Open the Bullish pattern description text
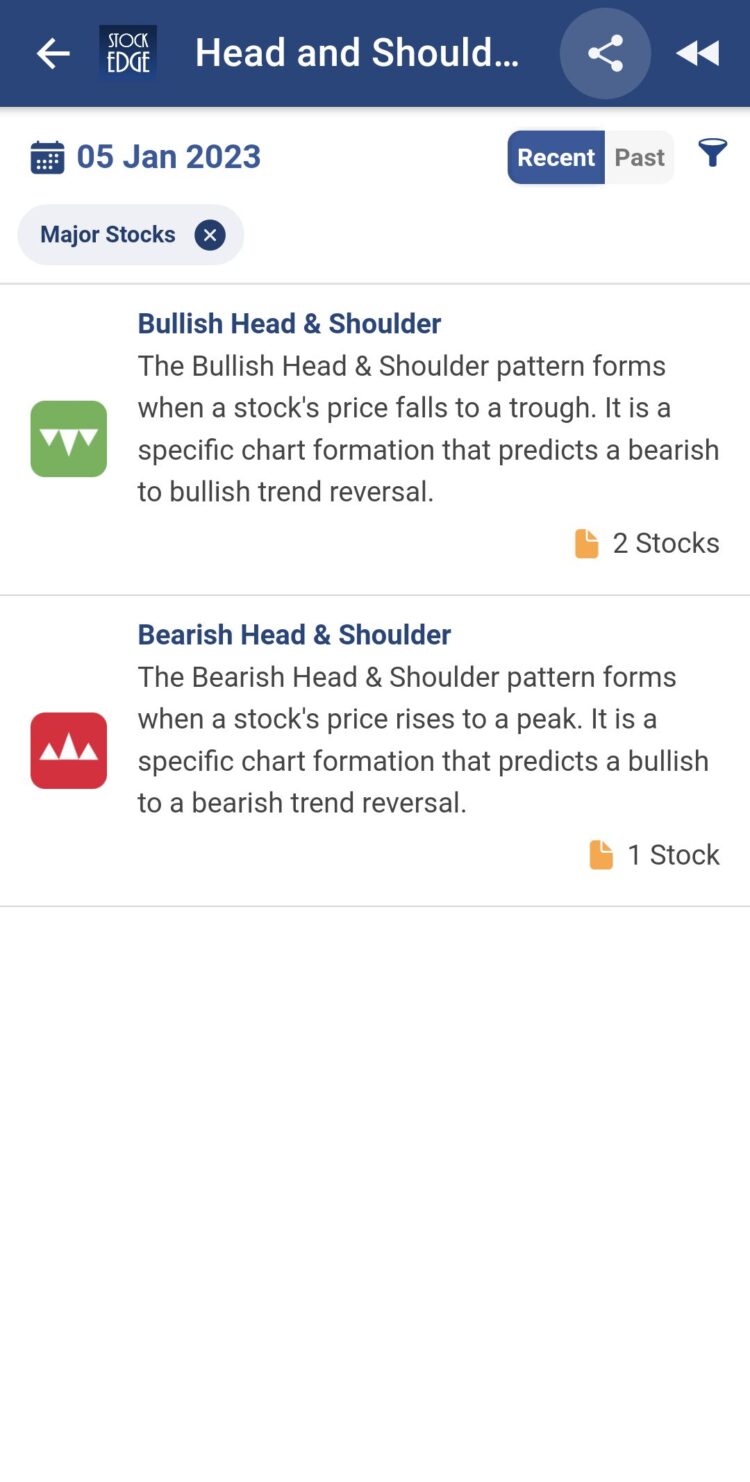750x1482 pixels. (428, 429)
